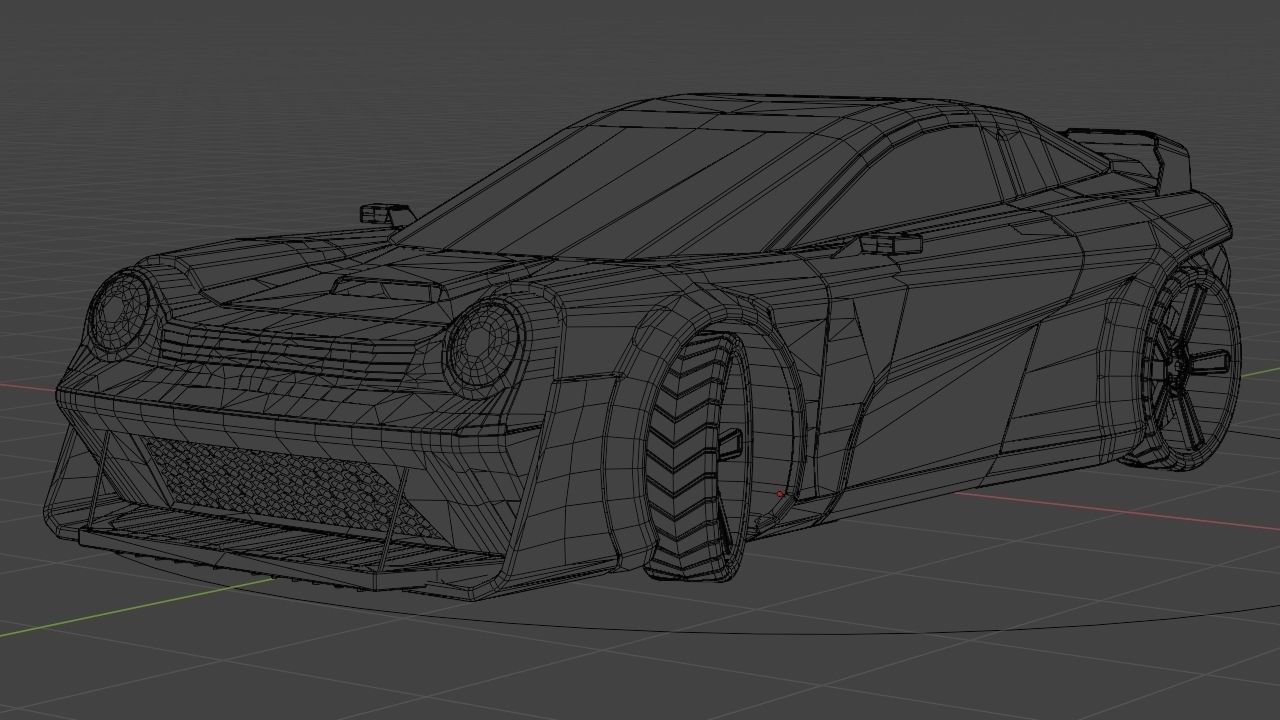Click the side mirror on the door
Screen dimensions: 1280x720
[x=890, y=242]
